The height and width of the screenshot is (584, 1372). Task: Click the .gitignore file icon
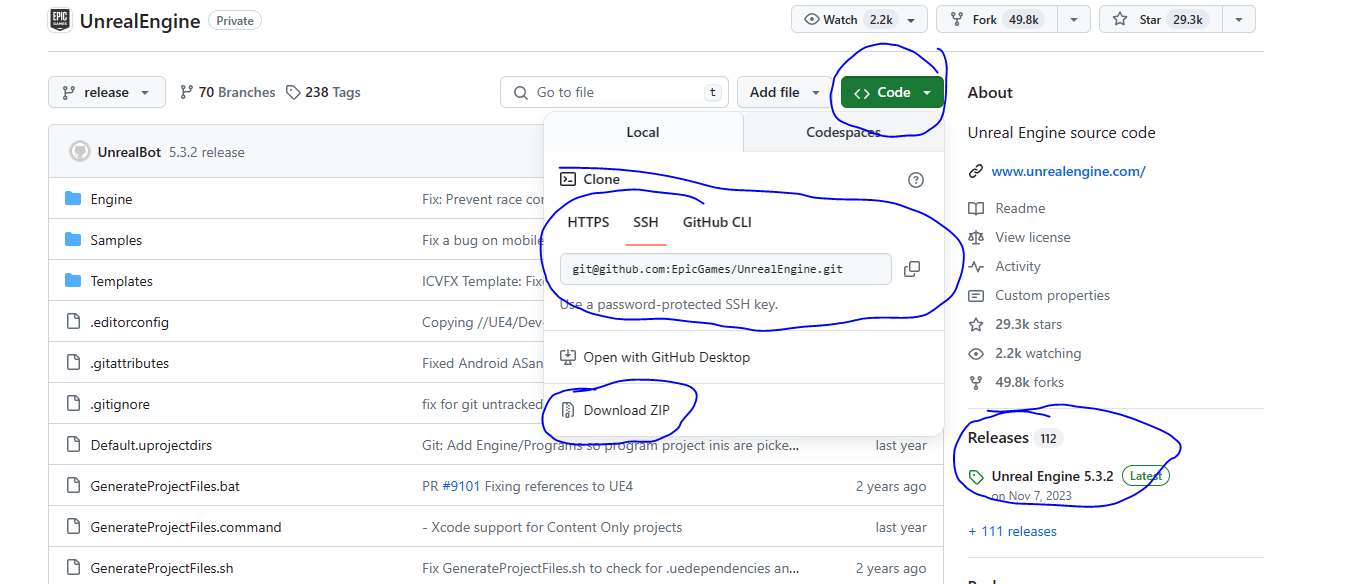(x=72, y=404)
